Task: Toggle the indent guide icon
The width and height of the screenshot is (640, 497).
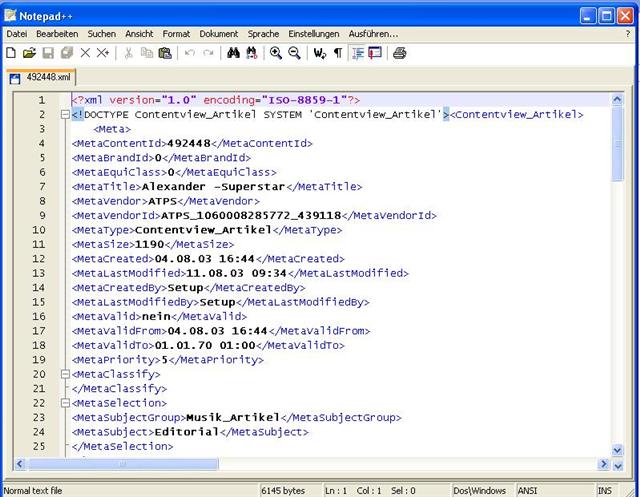Action: click(358, 53)
